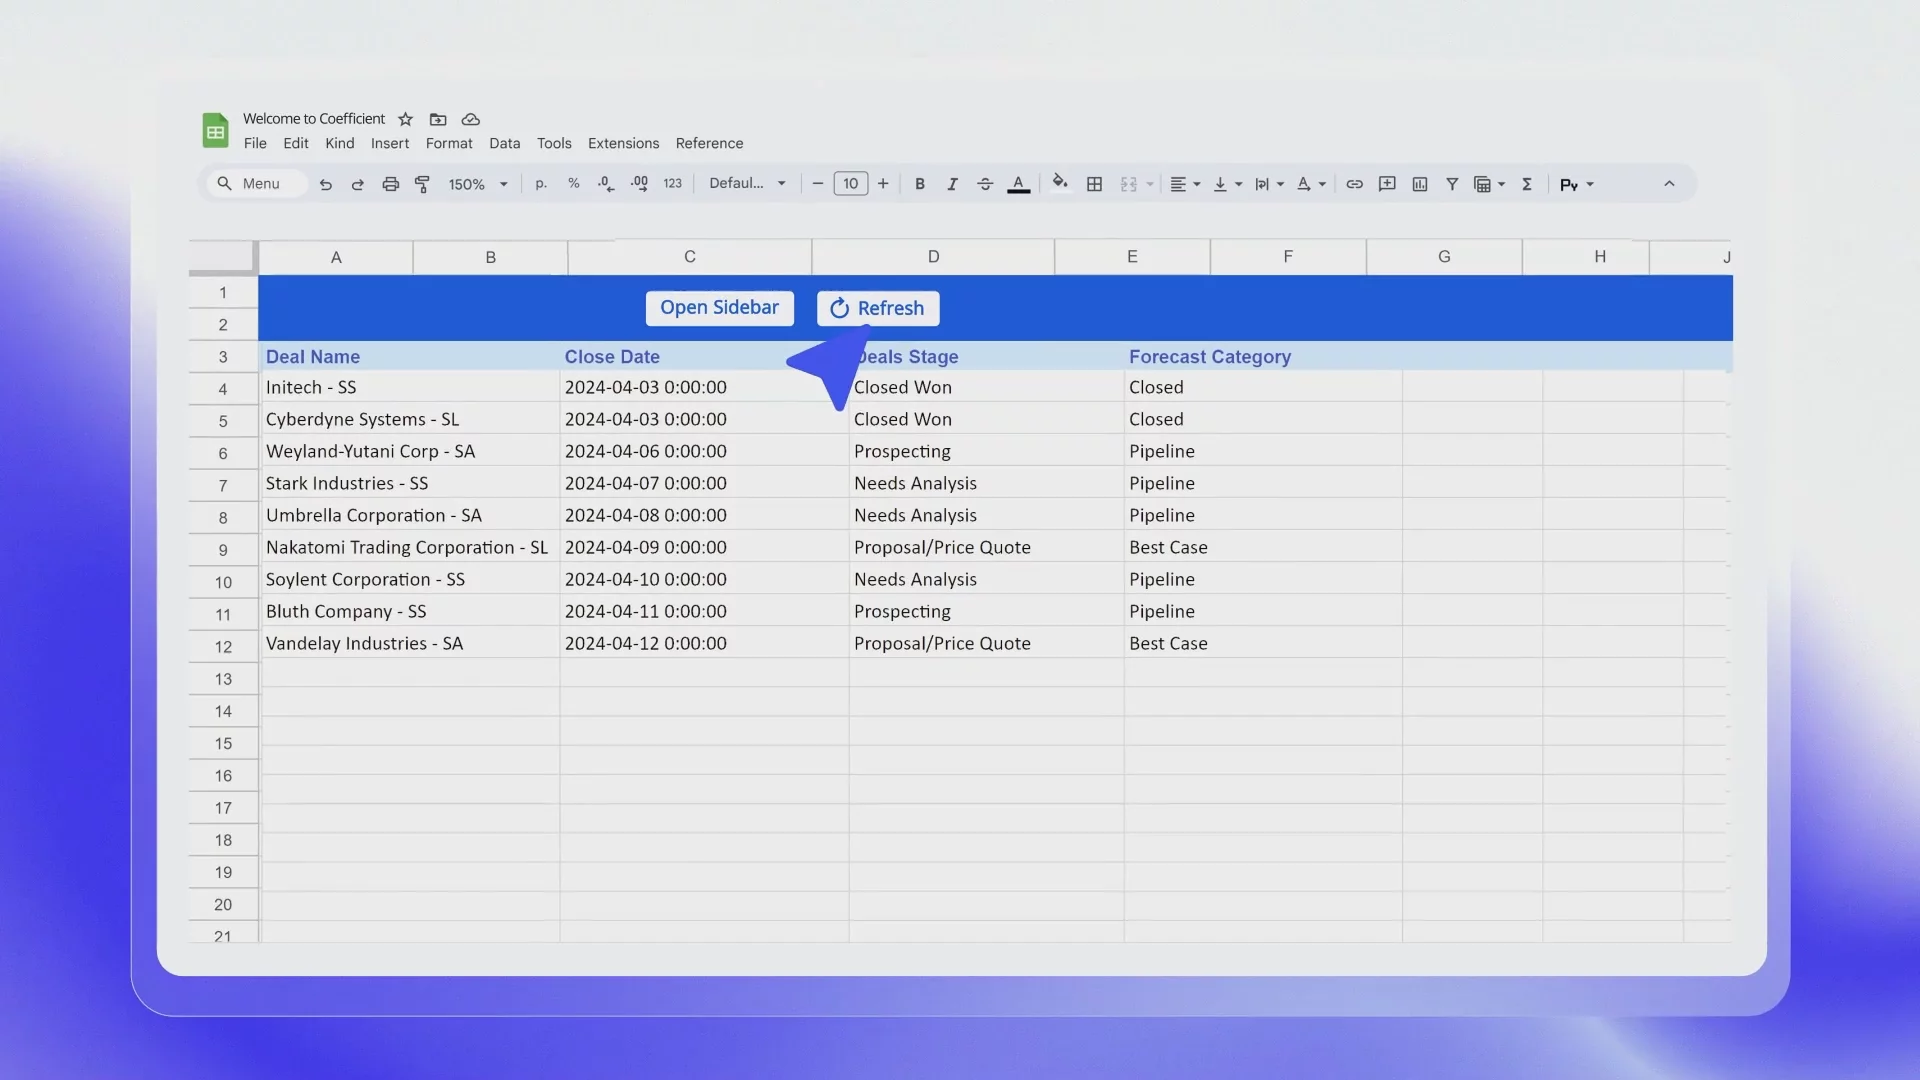1920x1080 pixels.
Task: Open the Default font dropdown
Action: click(747, 184)
